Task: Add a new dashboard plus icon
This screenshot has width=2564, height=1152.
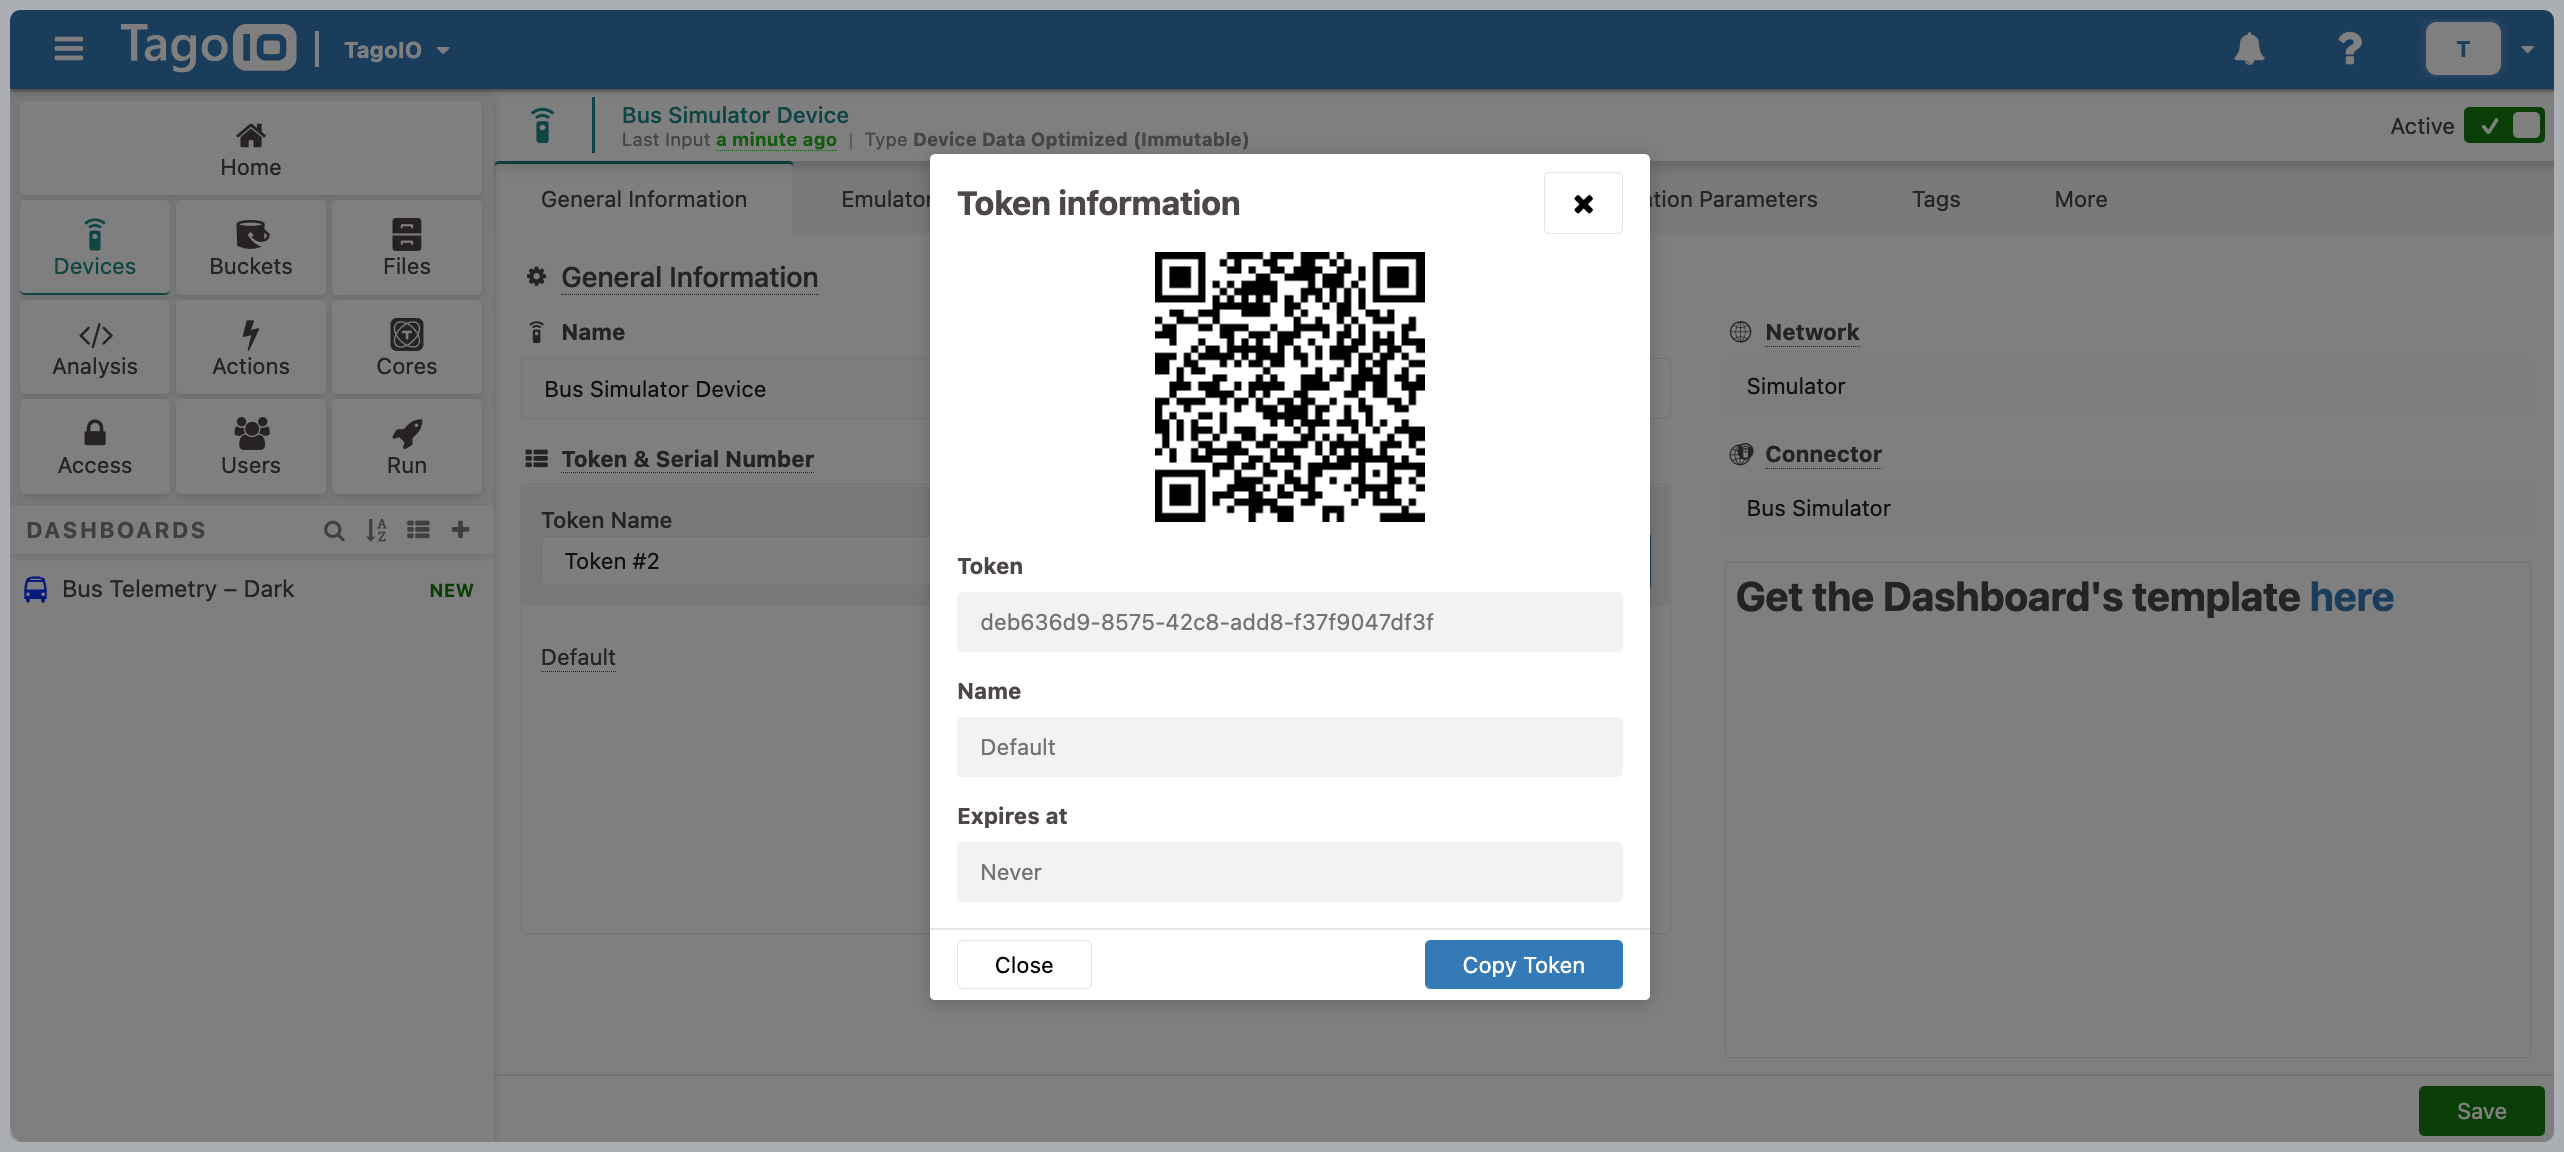Action: (x=460, y=530)
